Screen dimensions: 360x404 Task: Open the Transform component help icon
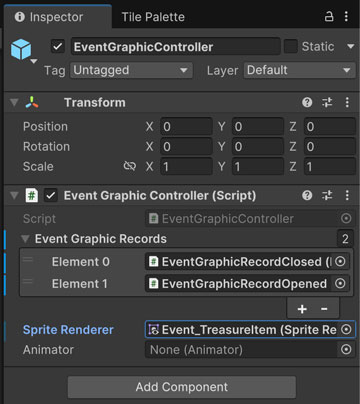(307, 102)
